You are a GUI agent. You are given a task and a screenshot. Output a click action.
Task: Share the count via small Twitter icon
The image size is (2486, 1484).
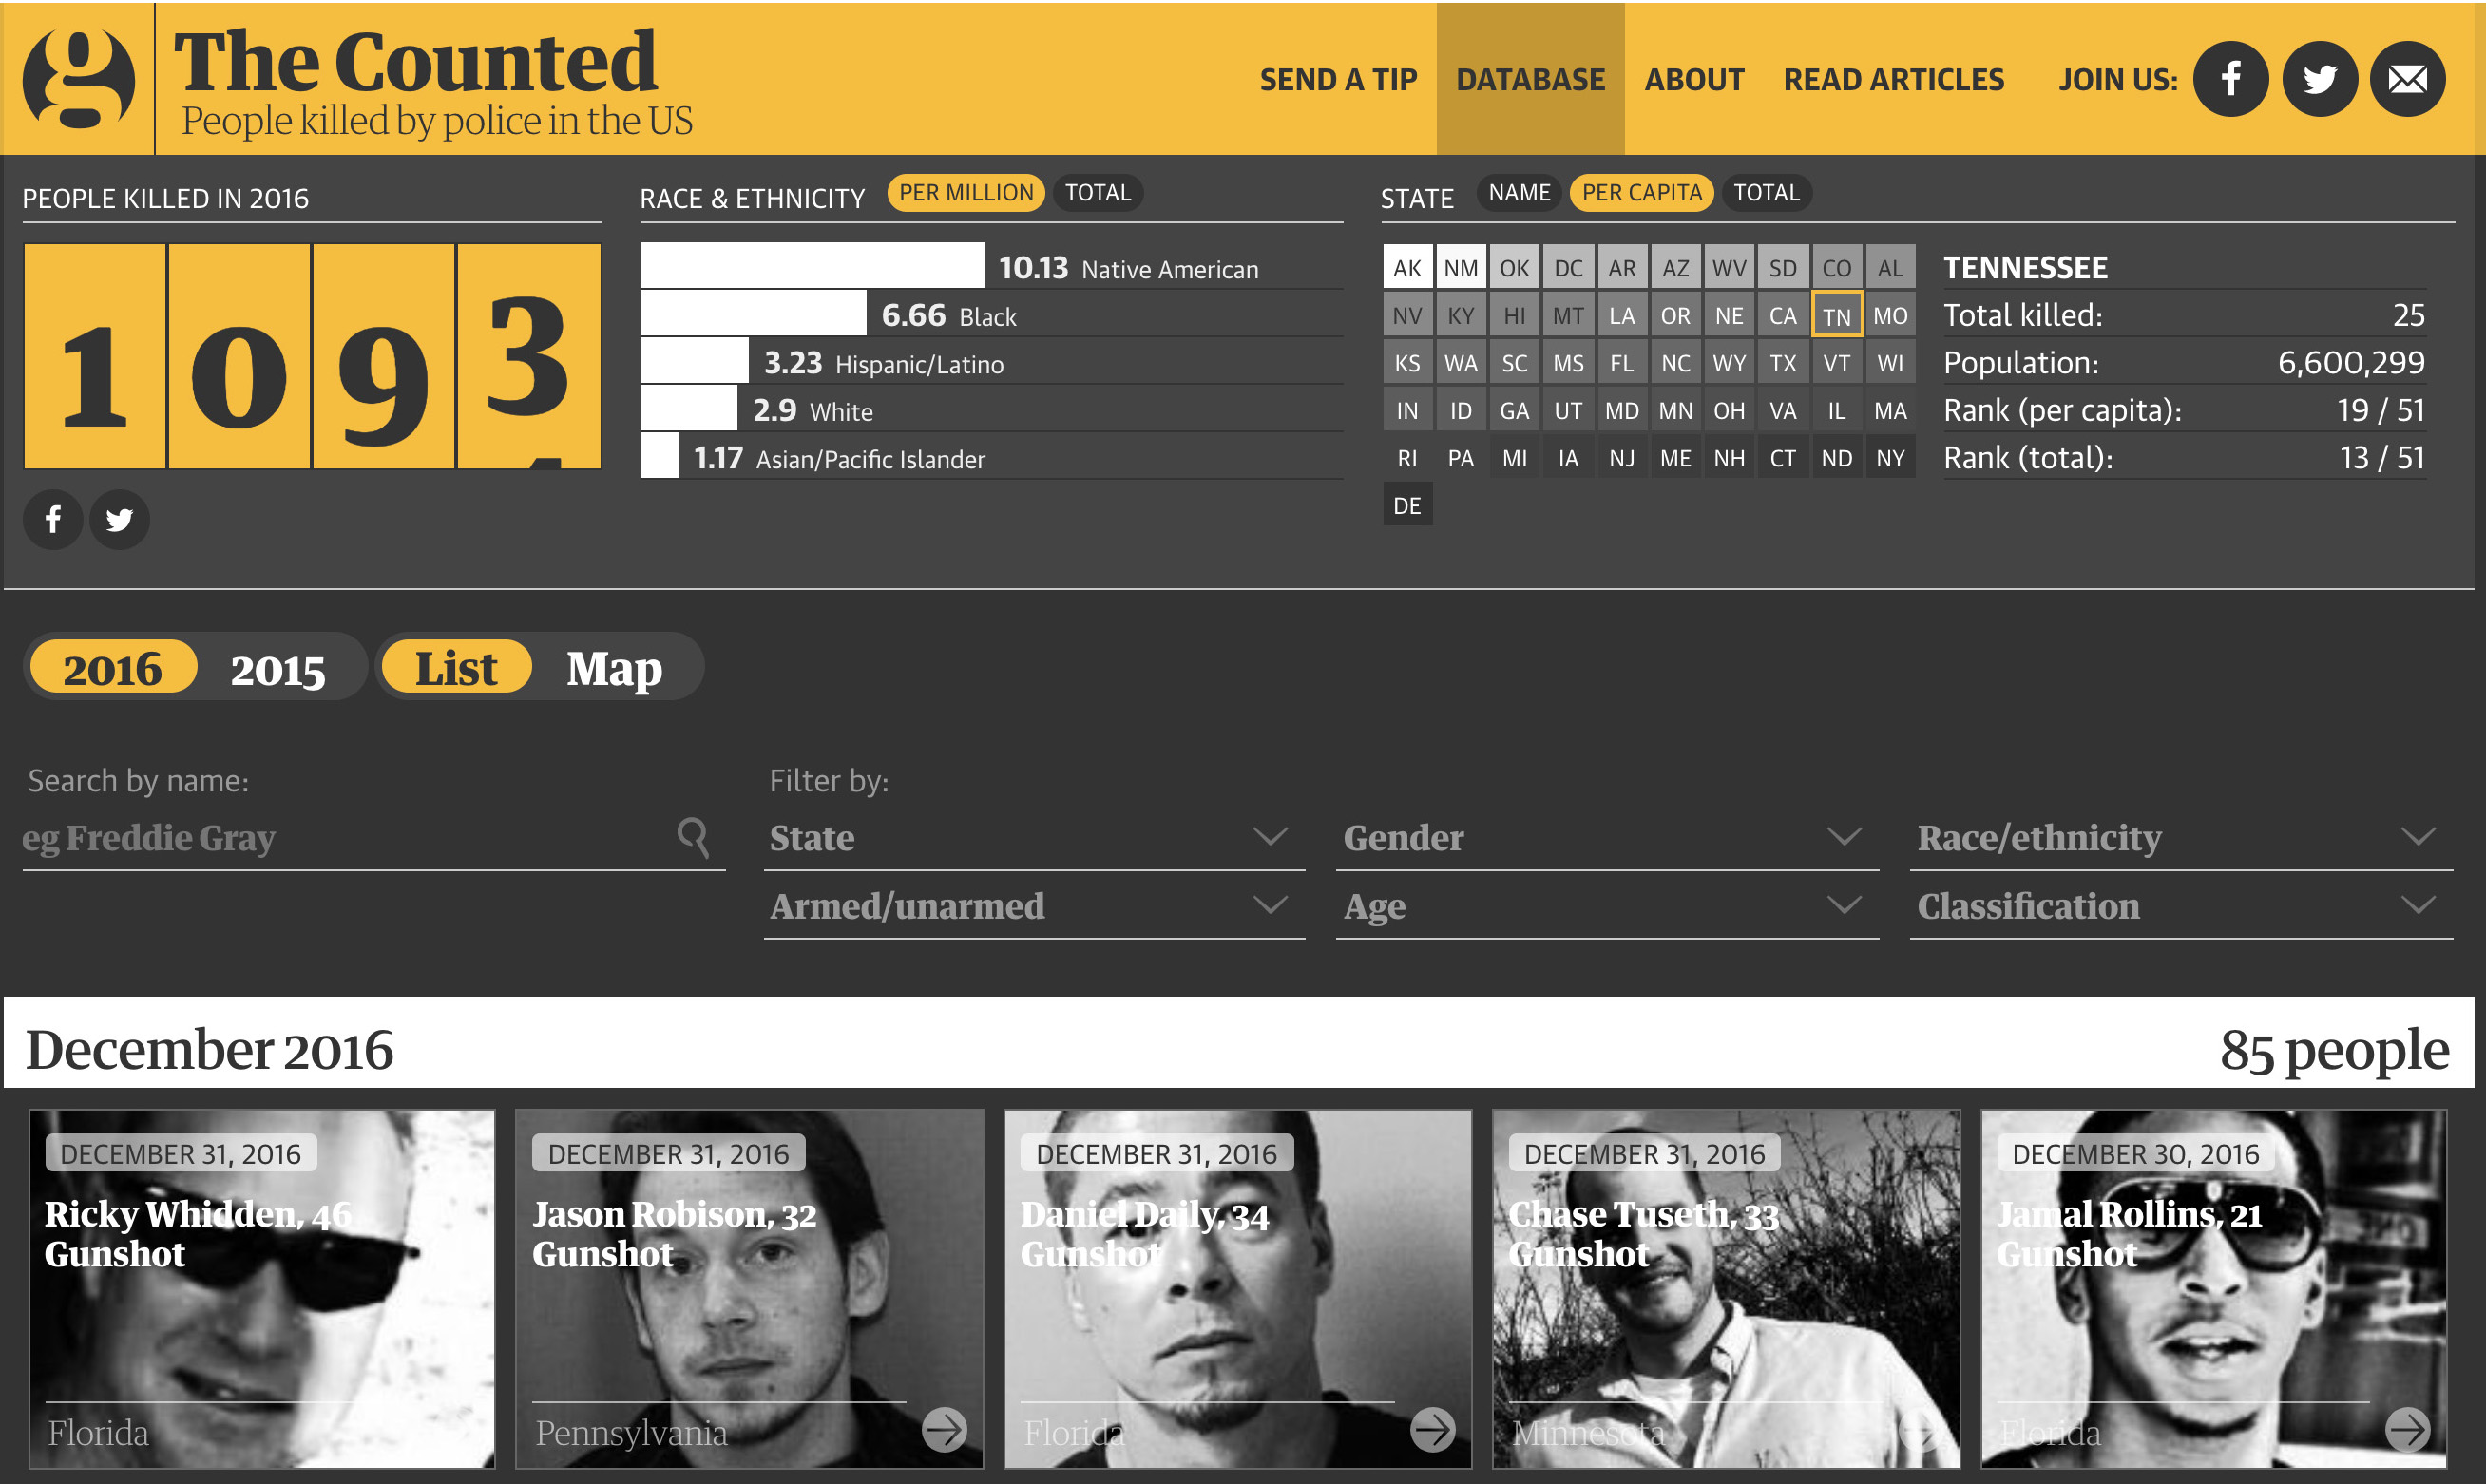(x=119, y=519)
